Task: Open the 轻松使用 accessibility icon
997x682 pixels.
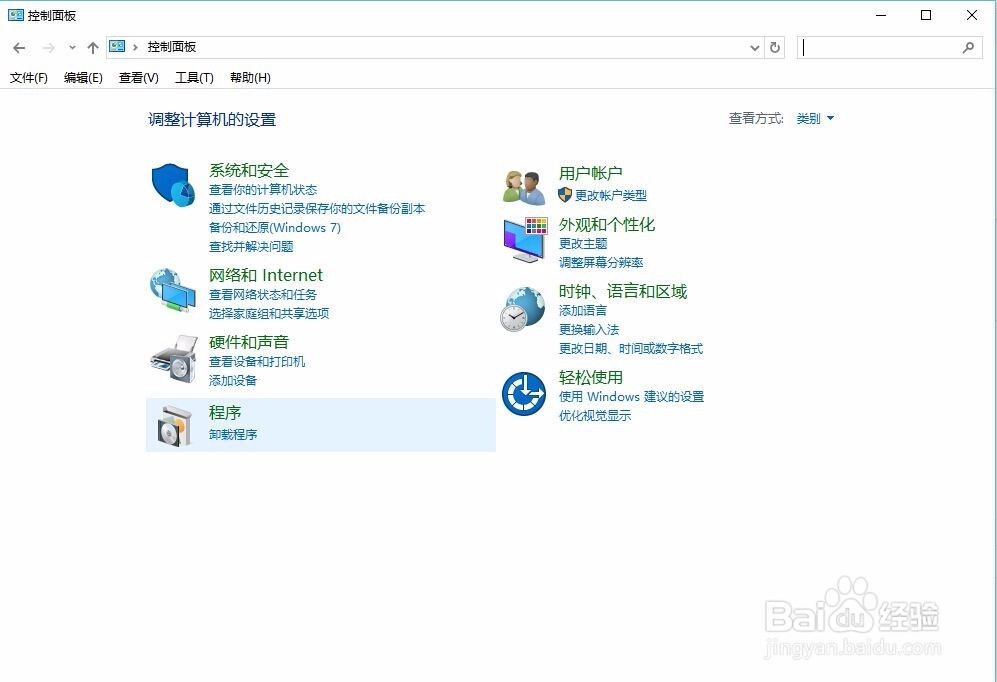Action: coord(523,394)
